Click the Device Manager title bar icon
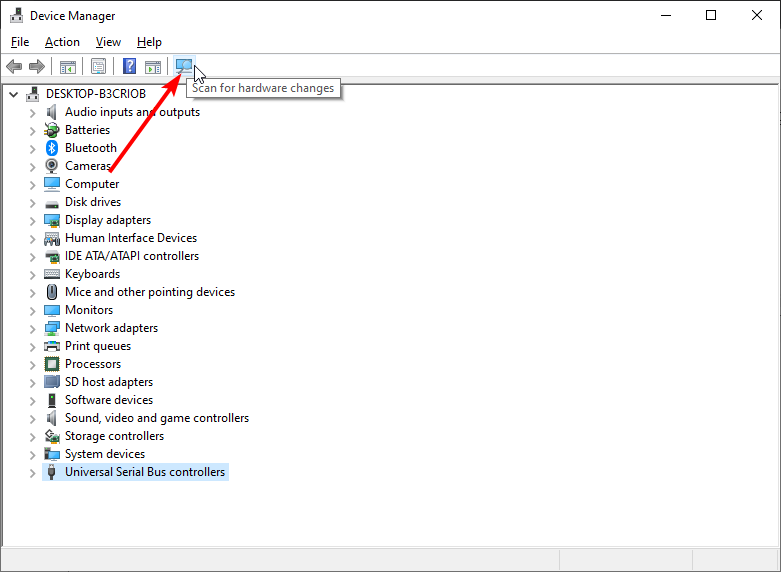 pyautogui.click(x=16, y=15)
